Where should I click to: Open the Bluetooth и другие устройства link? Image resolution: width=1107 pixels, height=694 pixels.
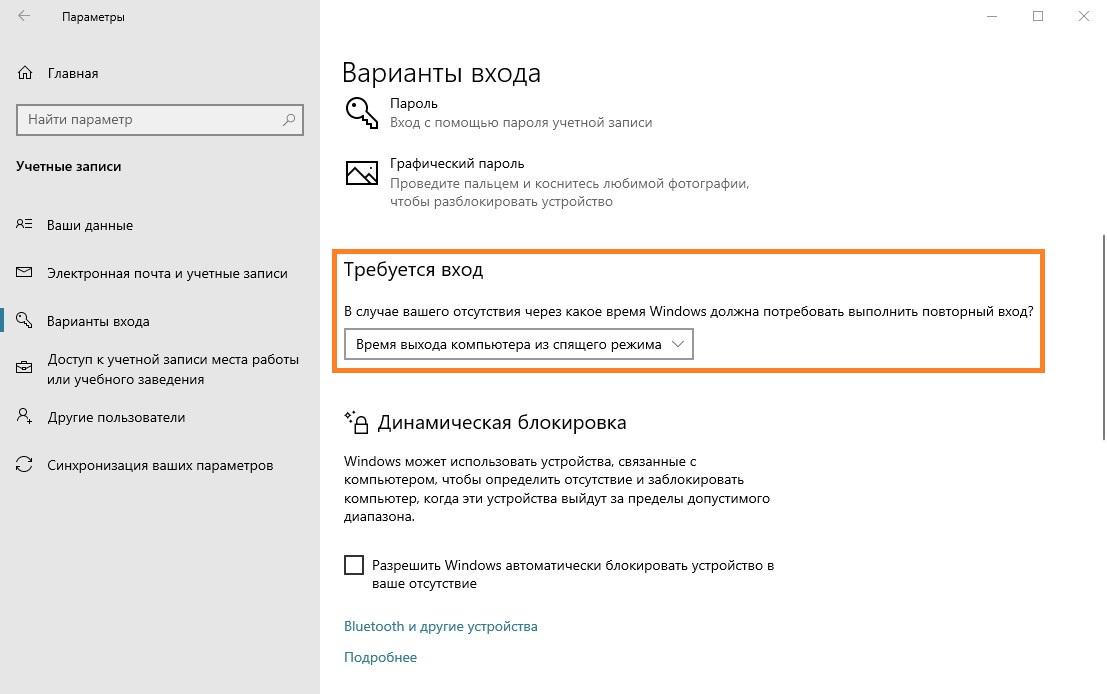[441, 626]
